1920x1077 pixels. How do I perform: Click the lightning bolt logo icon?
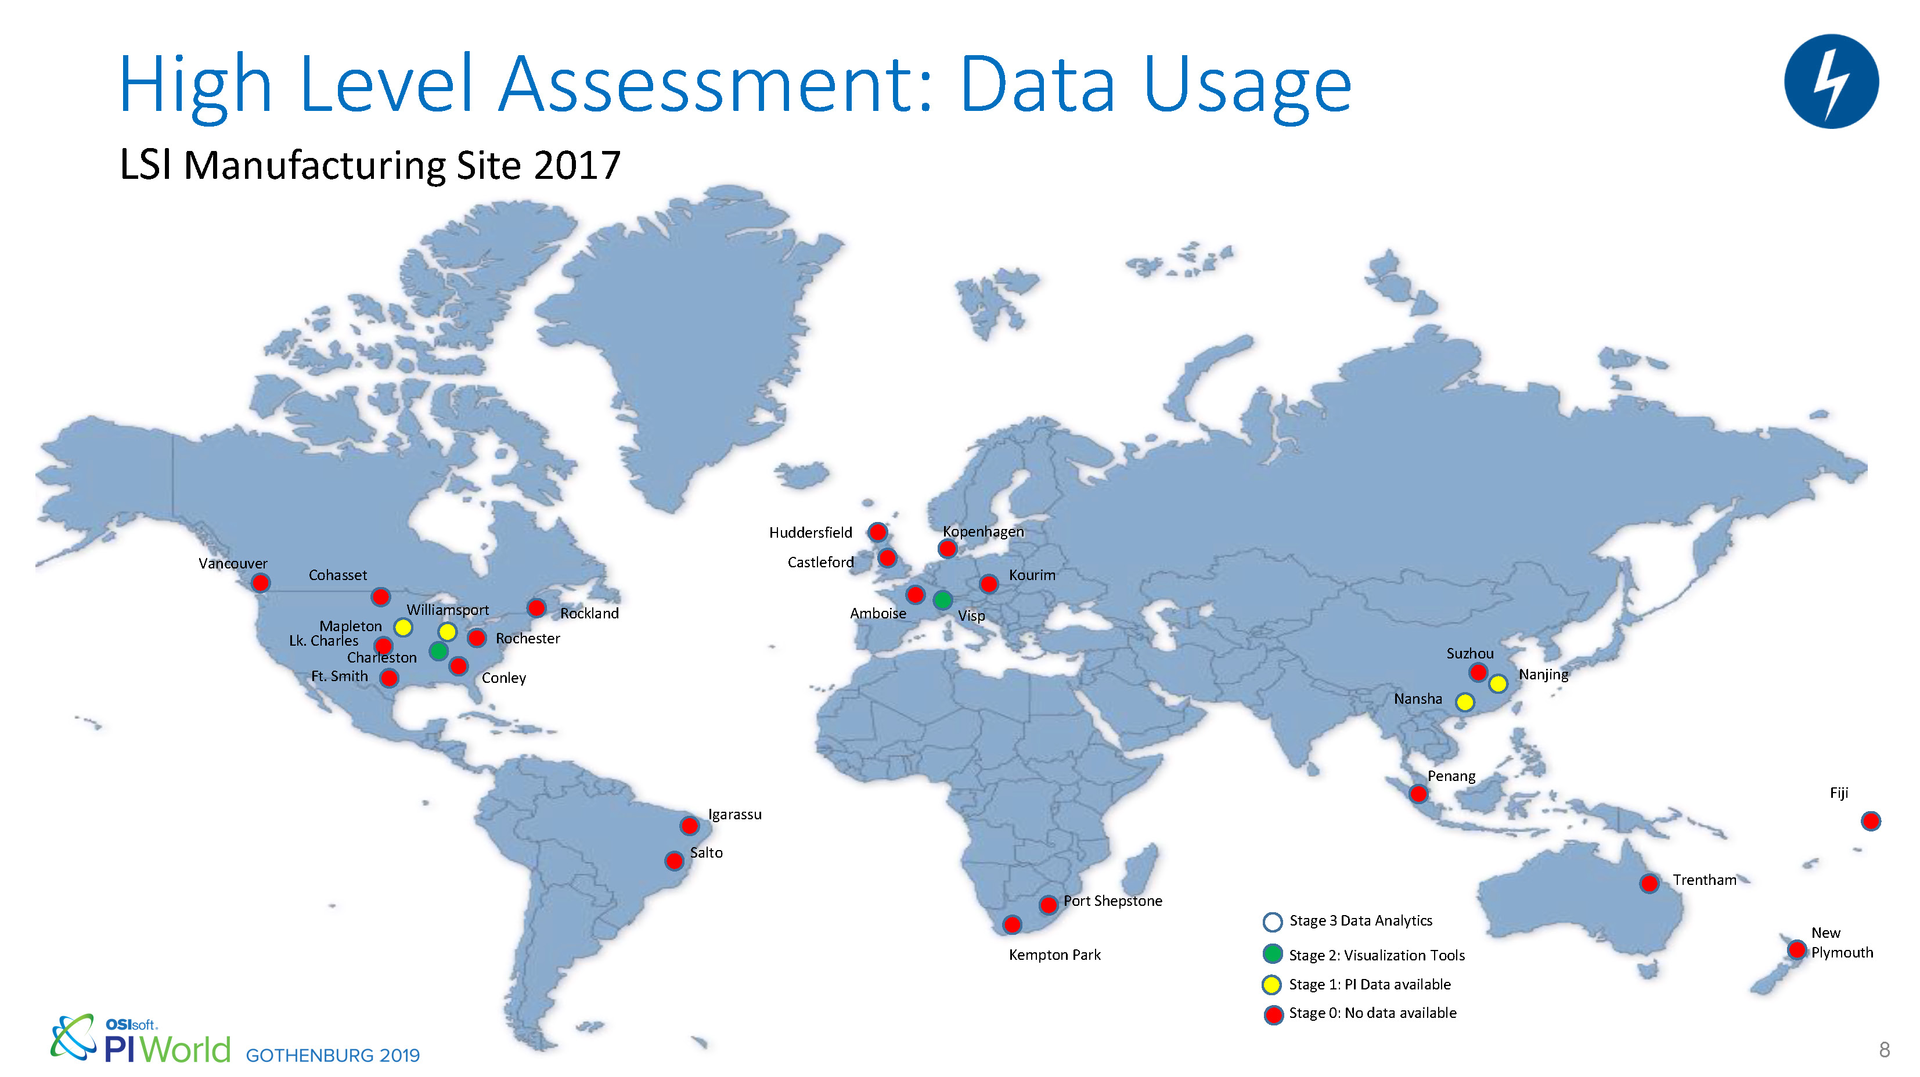coord(1833,82)
